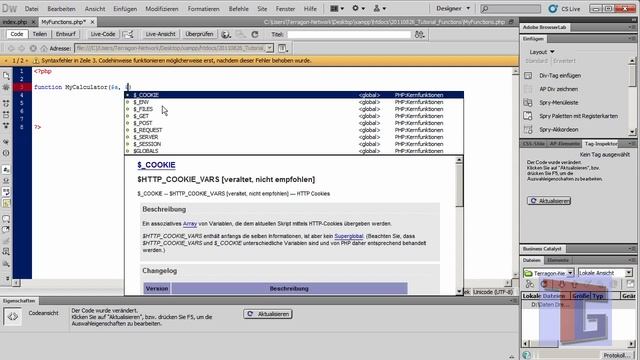
Task: Click Aktualisieren in Eigenschaften panel
Action: [x=268, y=314]
